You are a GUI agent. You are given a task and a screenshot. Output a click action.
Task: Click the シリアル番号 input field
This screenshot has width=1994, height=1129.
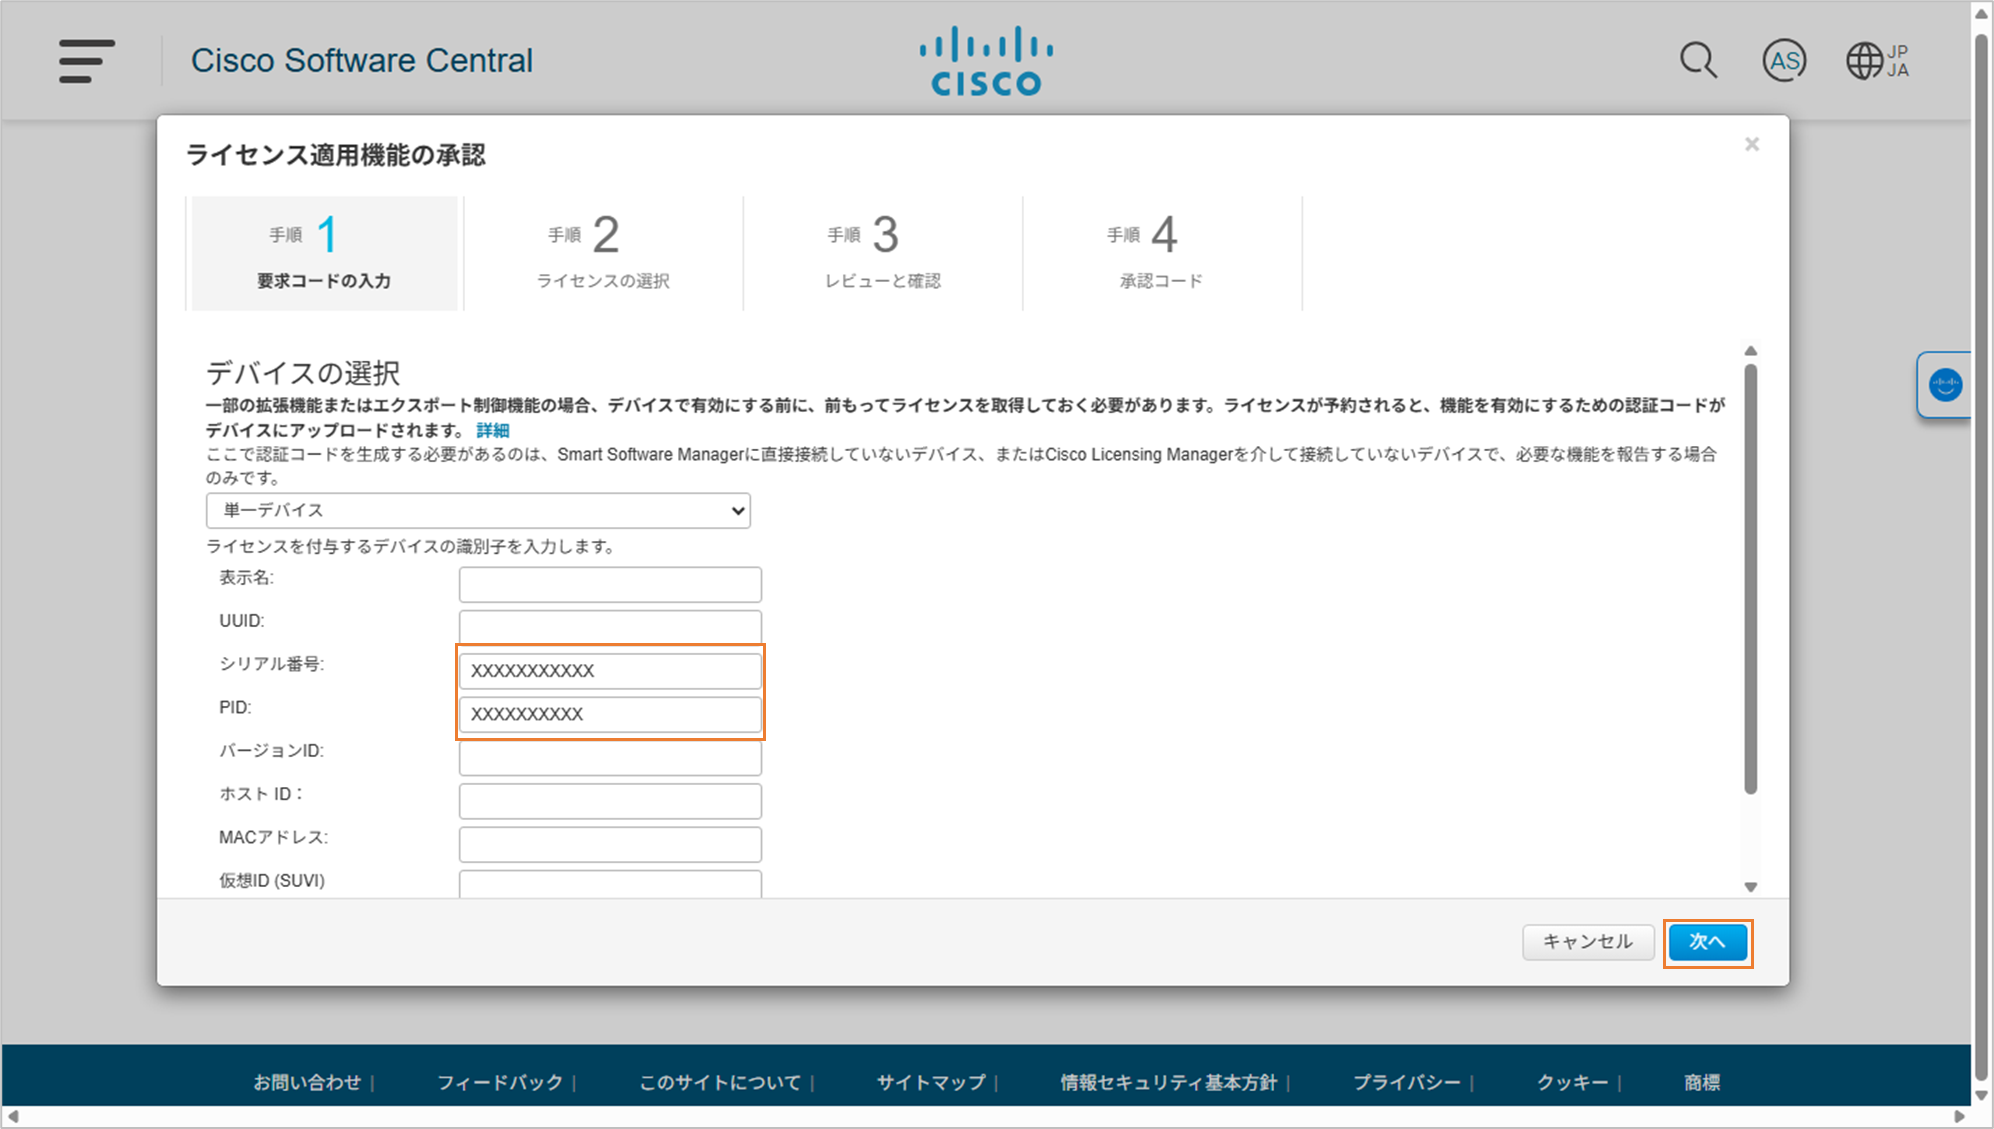point(610,671)
